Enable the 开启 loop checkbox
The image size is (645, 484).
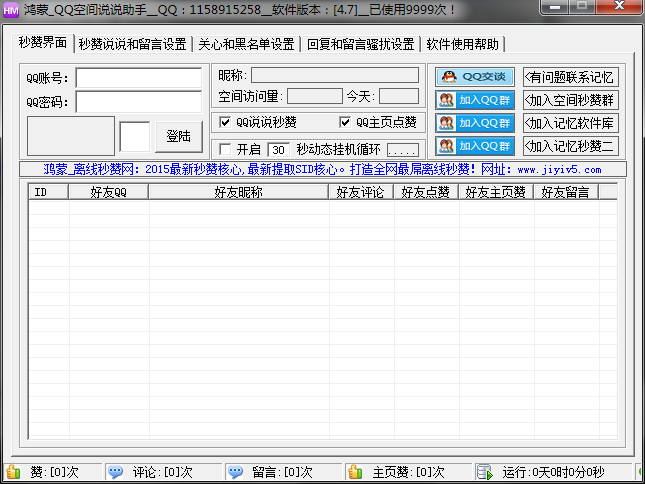(x=225, y=149)
